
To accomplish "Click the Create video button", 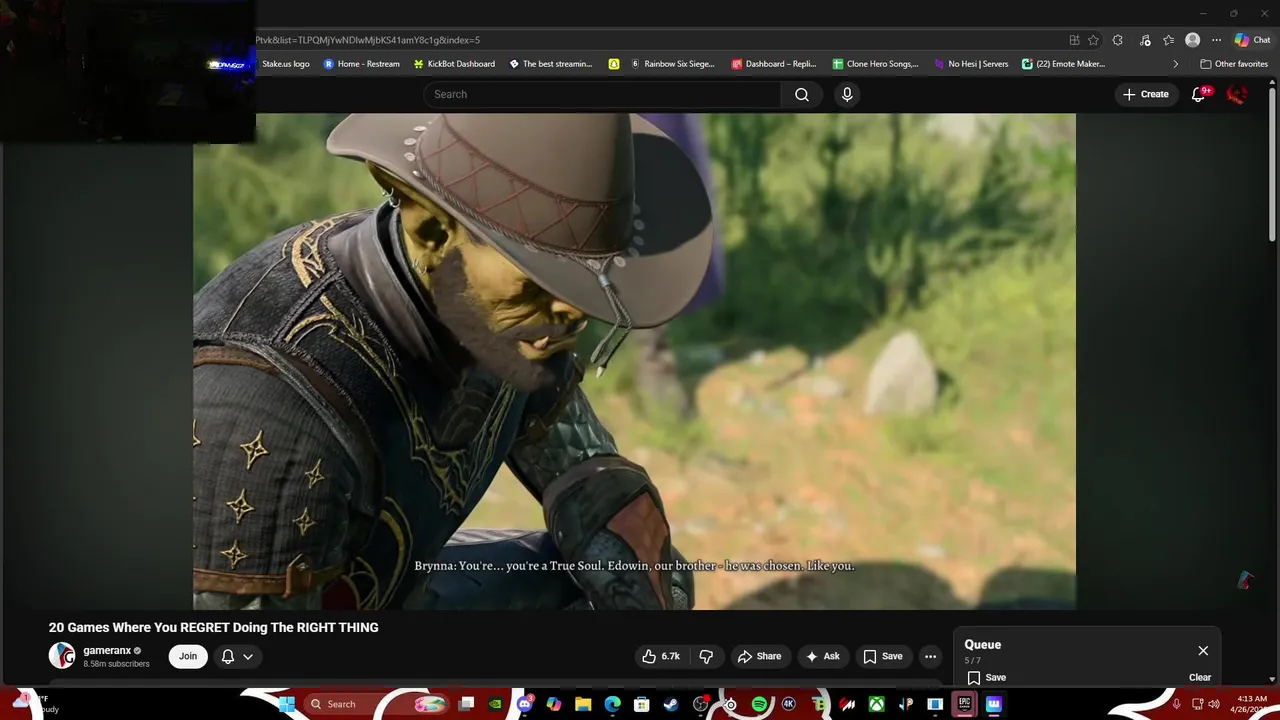I will coord(1145,94).
